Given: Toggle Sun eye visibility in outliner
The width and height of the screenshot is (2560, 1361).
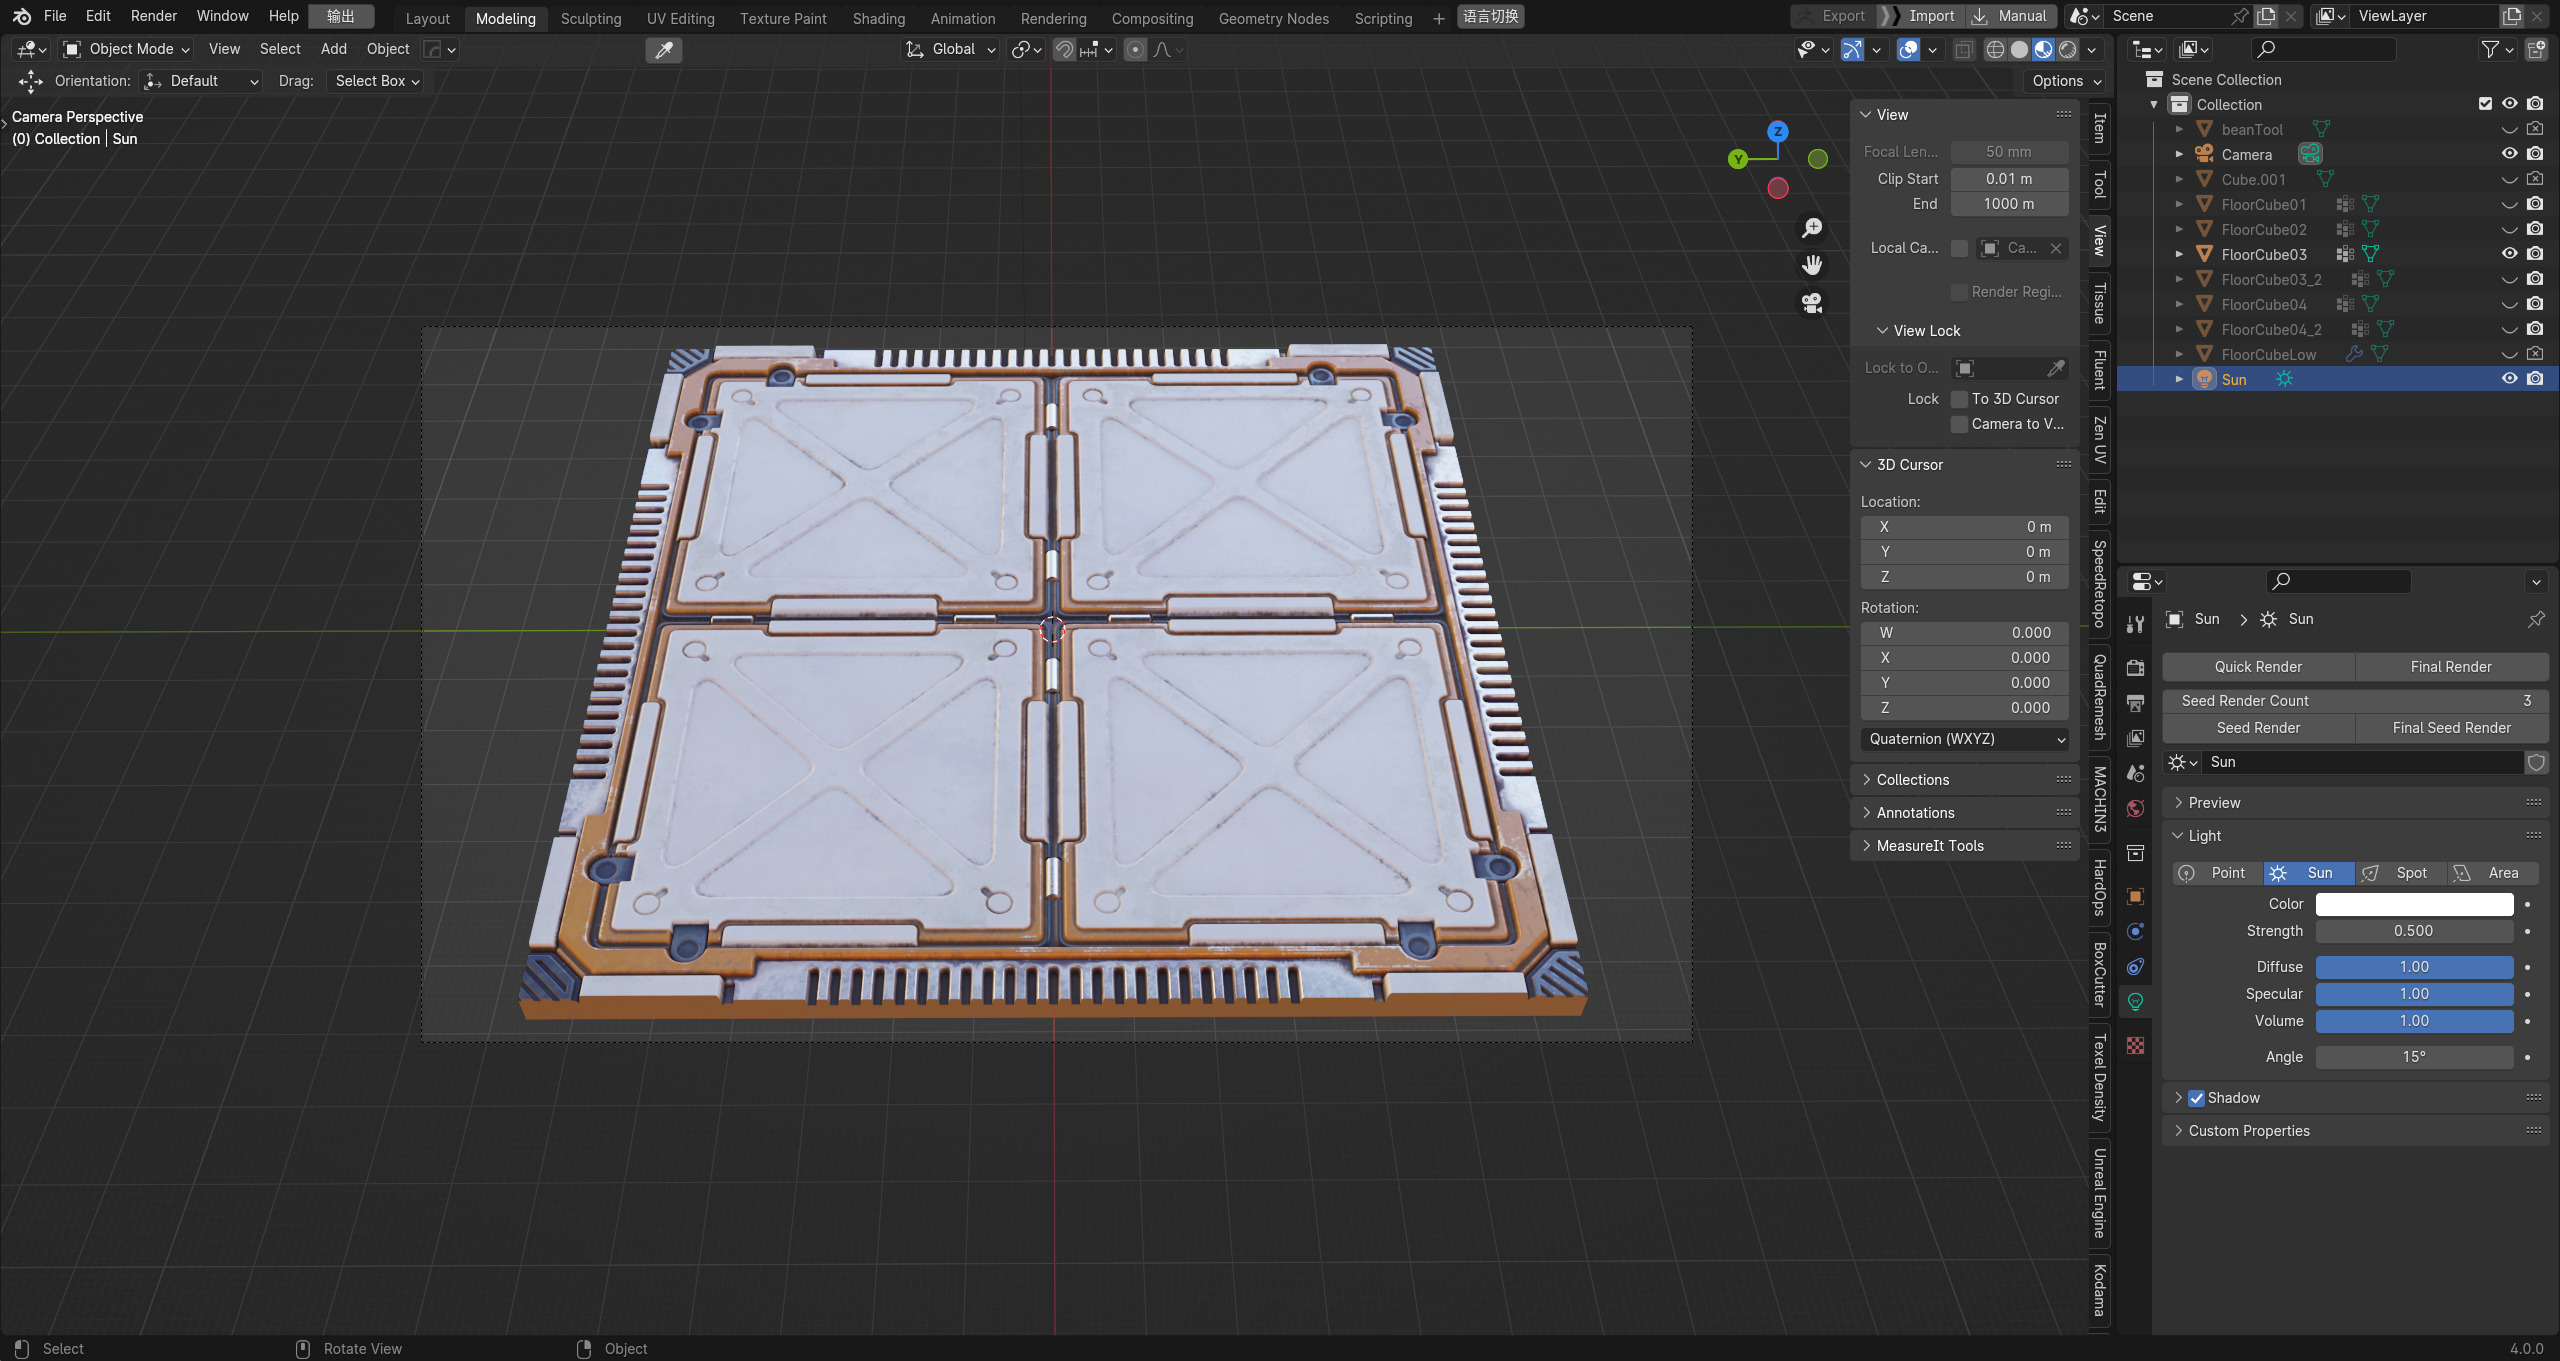Looking at the screenshot, I should (x=2509, y=379).
